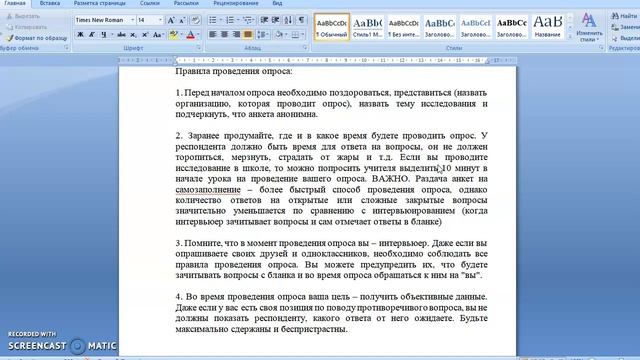Click the Copy (Копировать) command
640x360 pixels.
(x=27, y=27)
